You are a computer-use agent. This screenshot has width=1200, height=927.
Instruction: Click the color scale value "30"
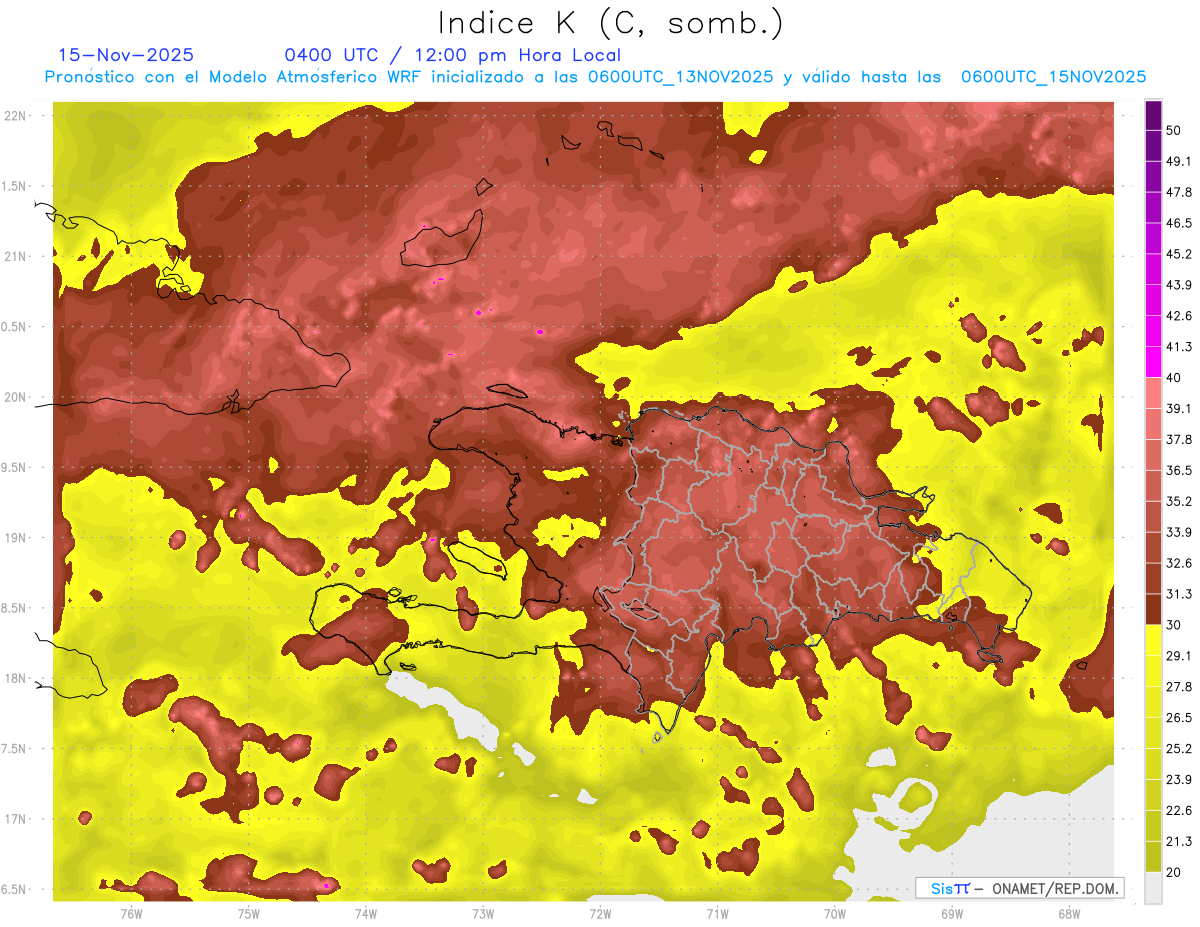[x=1175, y=625]
